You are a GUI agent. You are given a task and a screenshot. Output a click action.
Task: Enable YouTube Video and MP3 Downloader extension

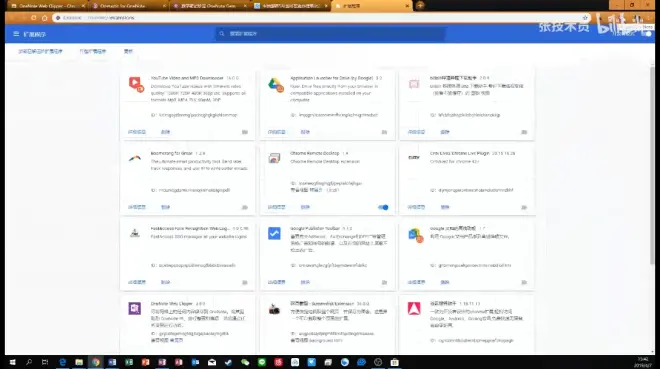tap(245, 132)
